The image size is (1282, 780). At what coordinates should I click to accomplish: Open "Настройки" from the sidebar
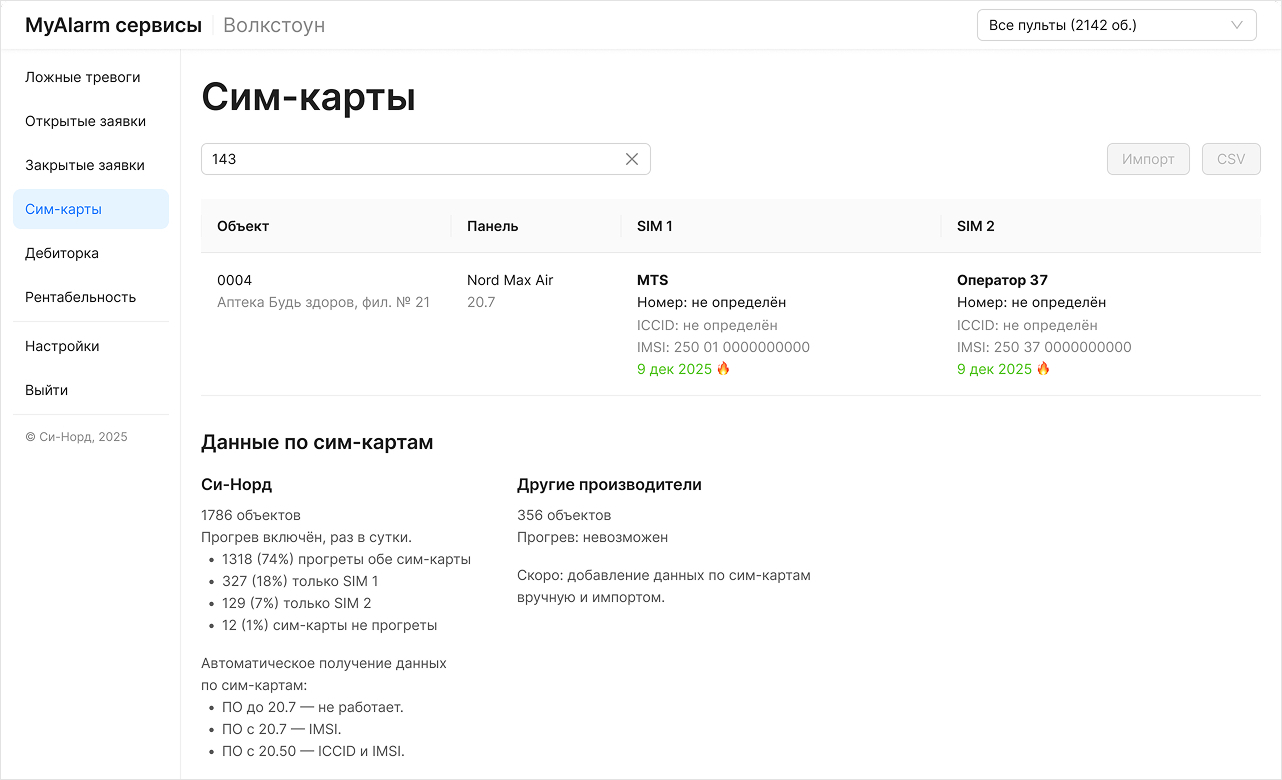(x=62, y=346)
